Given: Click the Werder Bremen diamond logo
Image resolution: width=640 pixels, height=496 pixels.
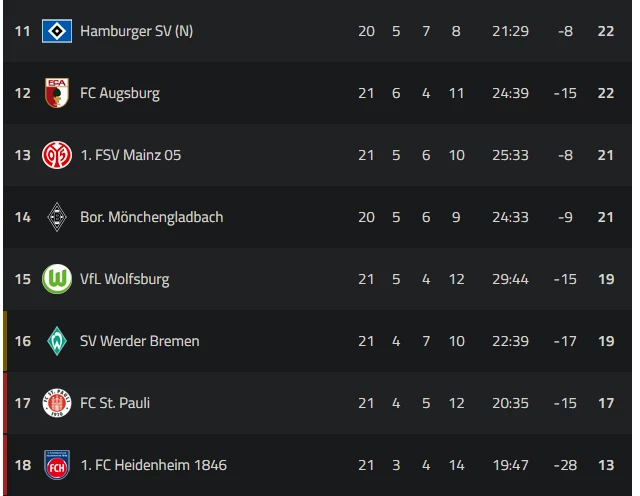Looking at the screenshot, I should (x=57, y=341).
